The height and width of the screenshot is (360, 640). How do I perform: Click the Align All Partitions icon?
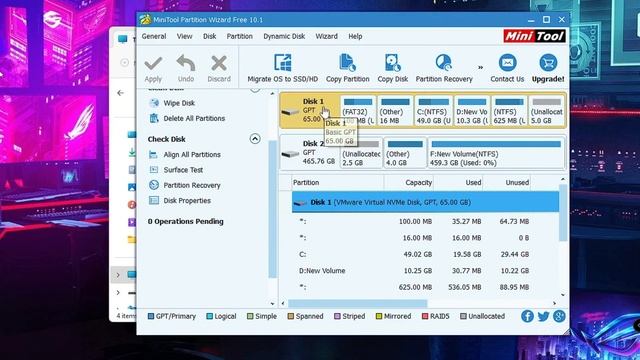point(154,155)
